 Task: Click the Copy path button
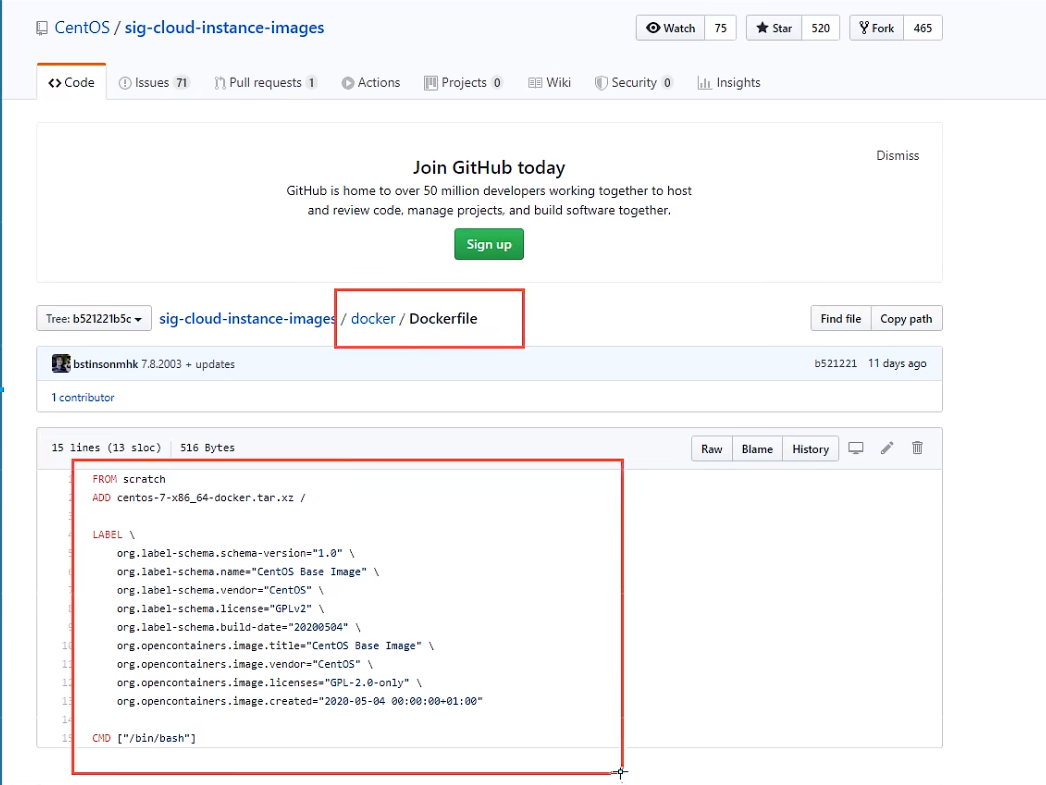click(906, 319)
